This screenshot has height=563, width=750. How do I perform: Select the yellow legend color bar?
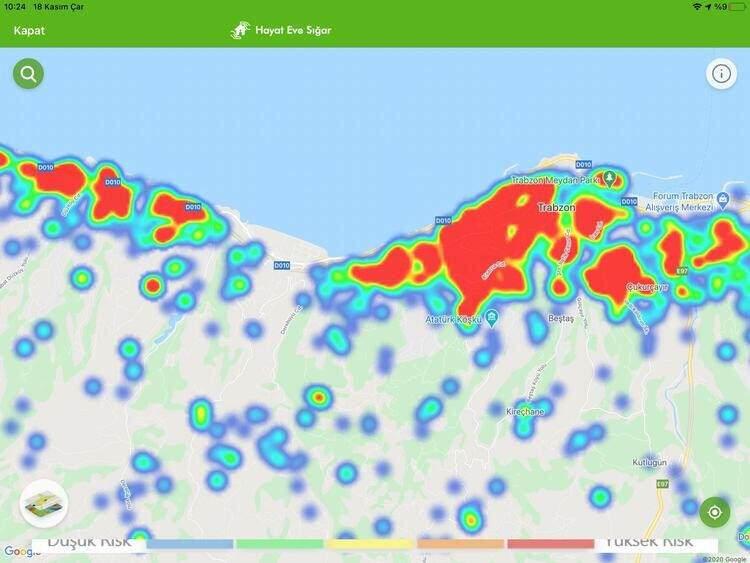tap(368, 544)
